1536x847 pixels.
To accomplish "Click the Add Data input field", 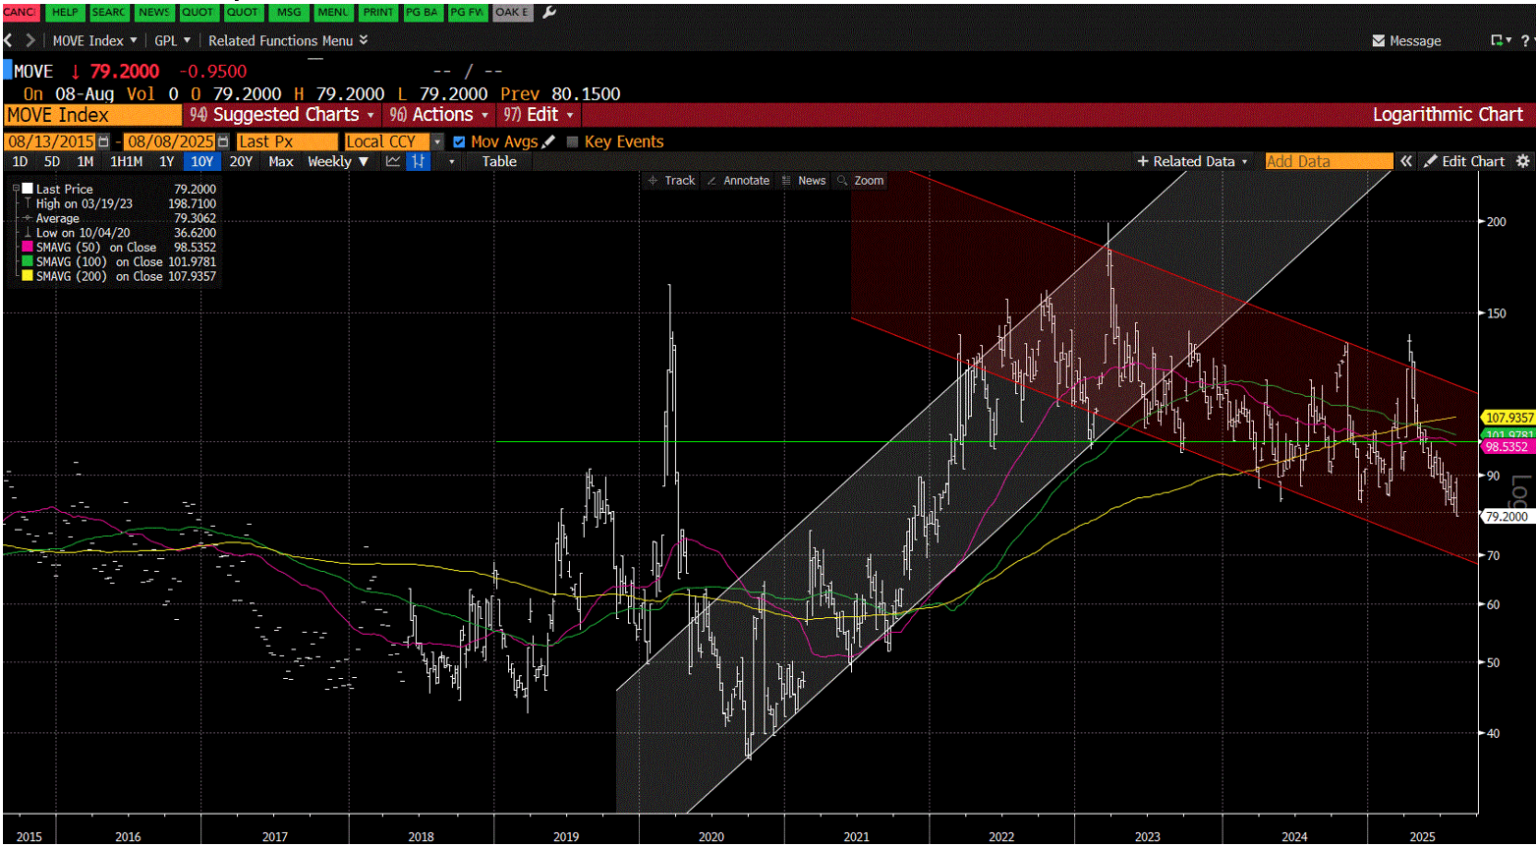I will [1328, 161].
